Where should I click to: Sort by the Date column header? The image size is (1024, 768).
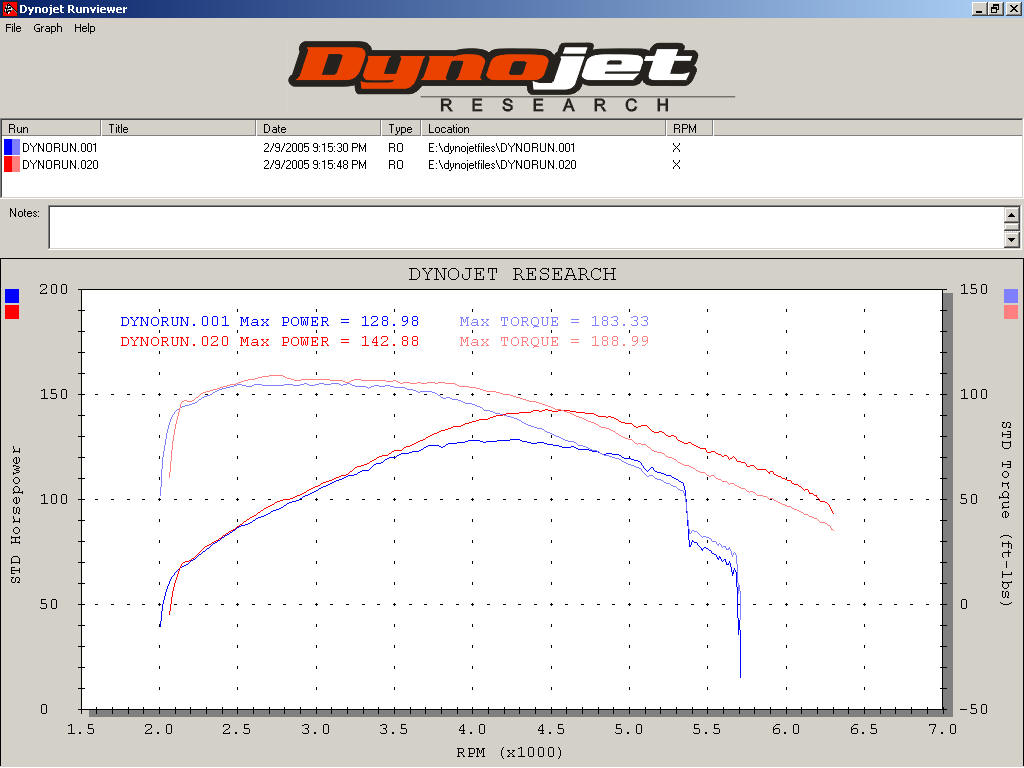(317, 128)
